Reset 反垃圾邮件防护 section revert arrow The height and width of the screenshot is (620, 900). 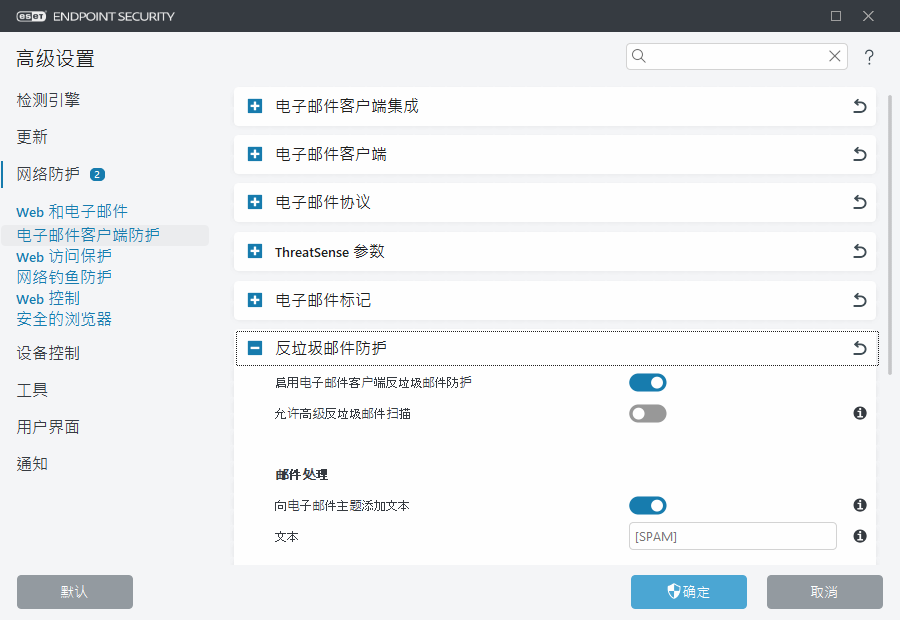859,348
